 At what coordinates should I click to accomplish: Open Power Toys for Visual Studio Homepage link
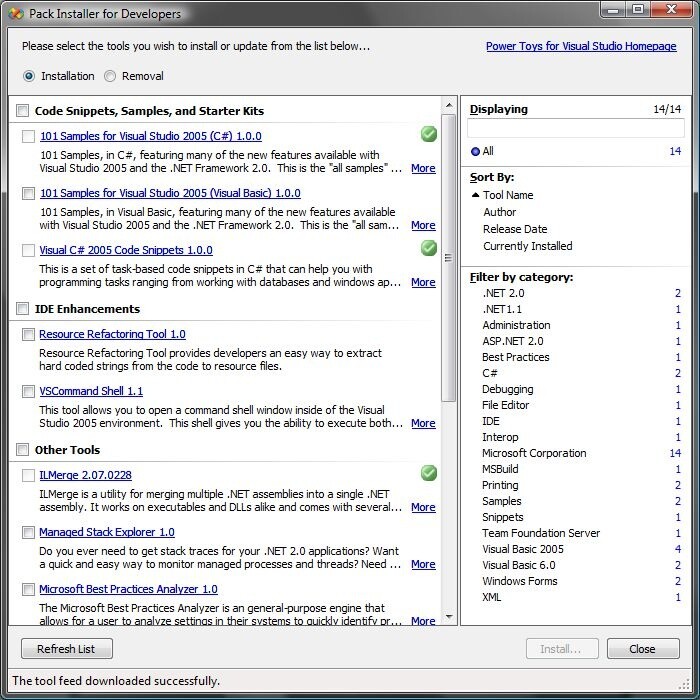point(581,46)
